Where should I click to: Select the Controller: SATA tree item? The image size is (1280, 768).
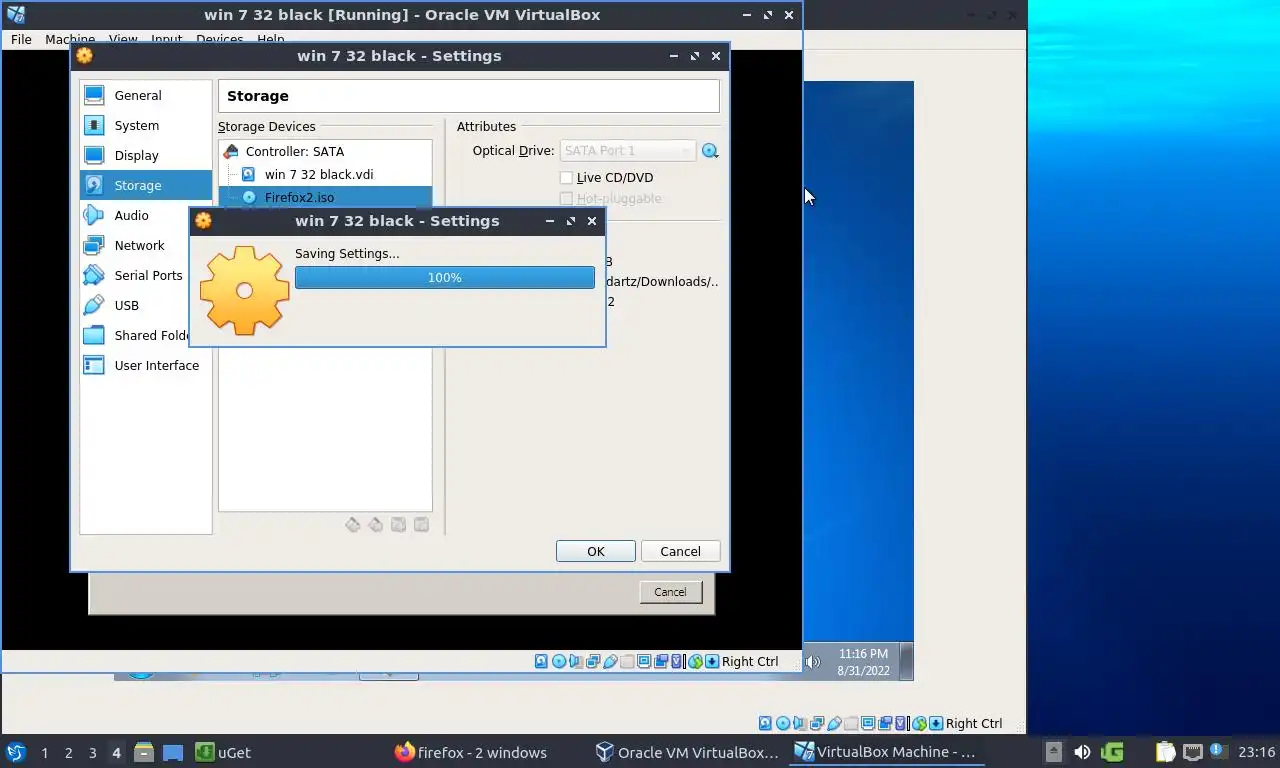click(325, 151)
